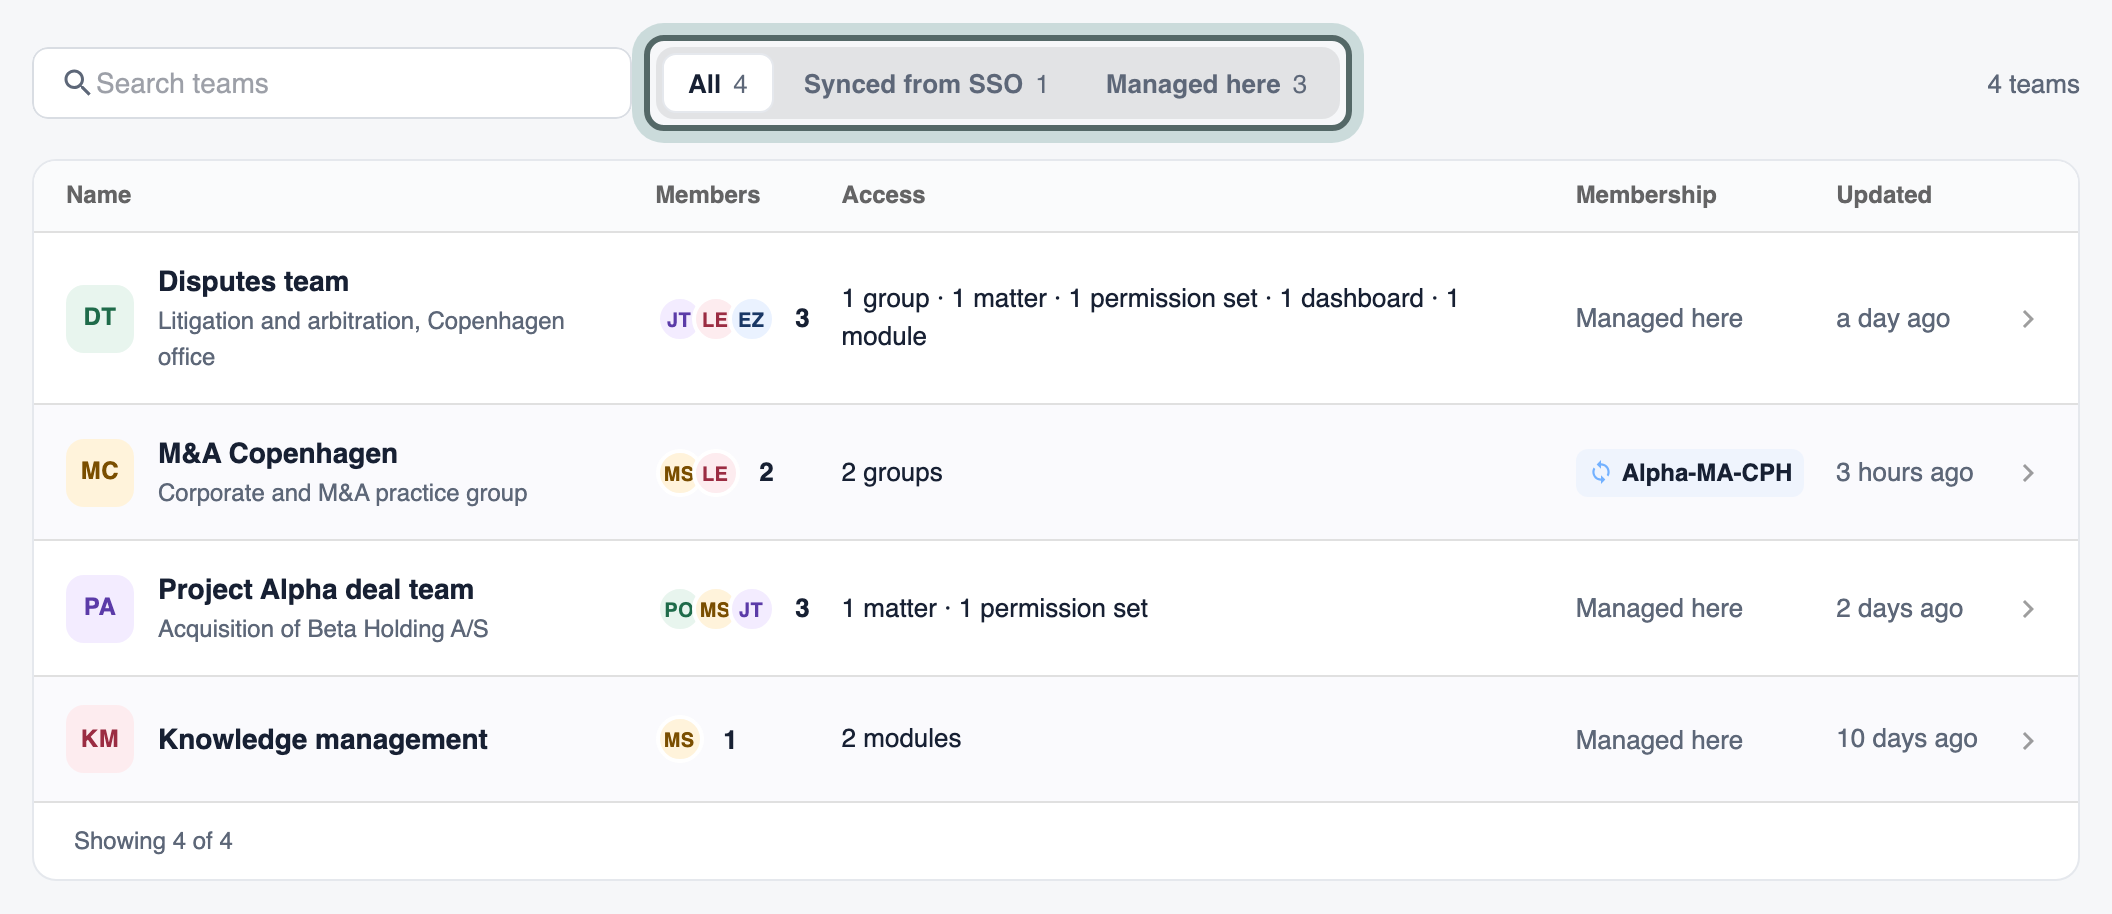Viewport: 2112px width, 914px height.
Task: Switch to Managed here tab
Action: (x=1206, y=84)
